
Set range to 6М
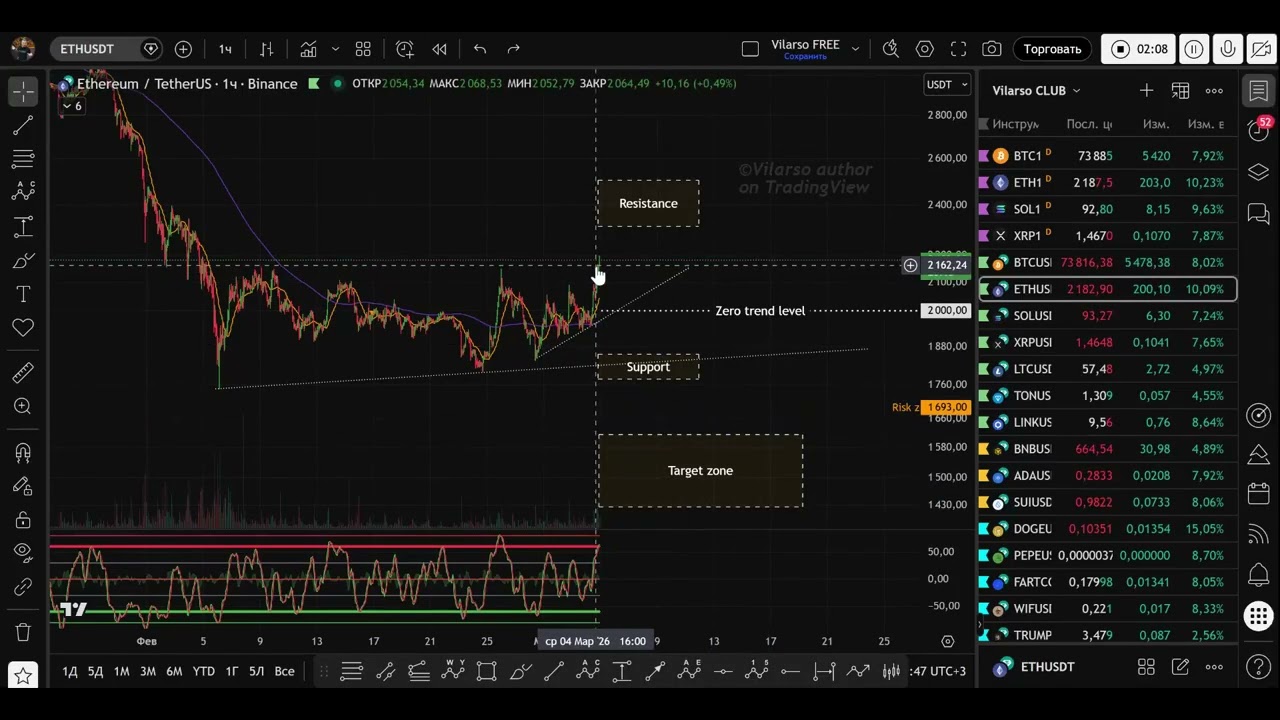(x=174, y=671)
